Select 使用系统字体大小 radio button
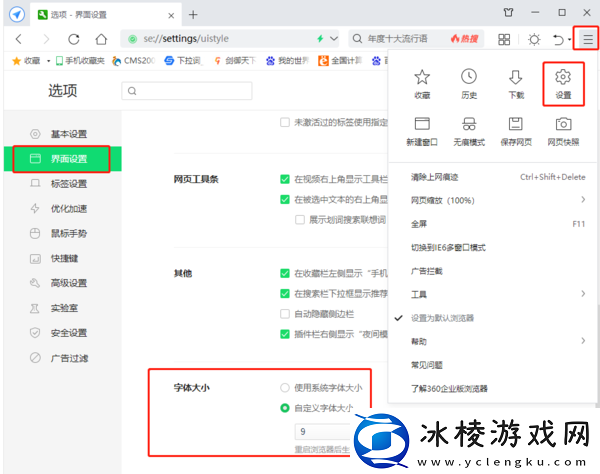 click(285, 388)
